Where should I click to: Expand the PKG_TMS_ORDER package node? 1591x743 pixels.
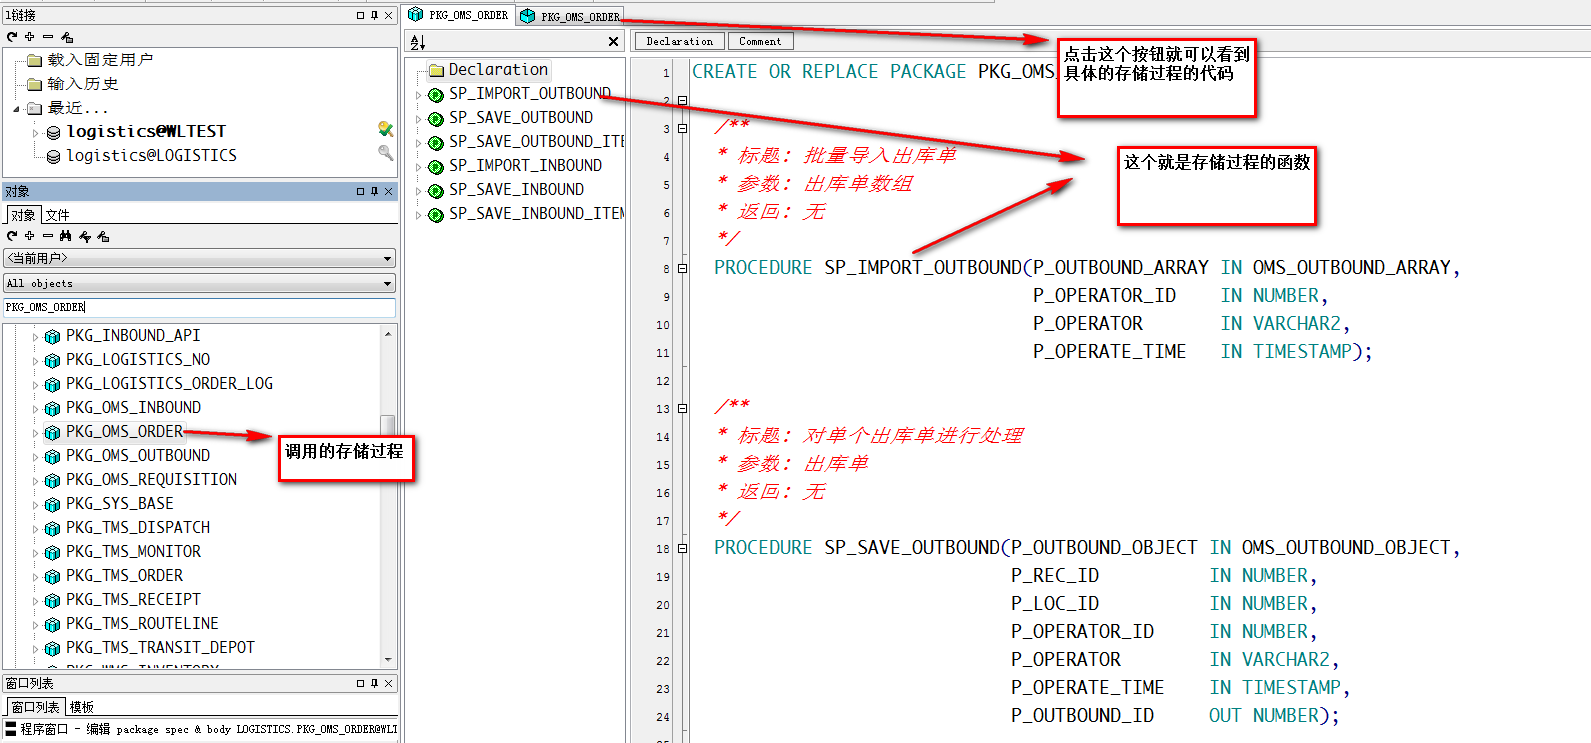tap(36, 577)
